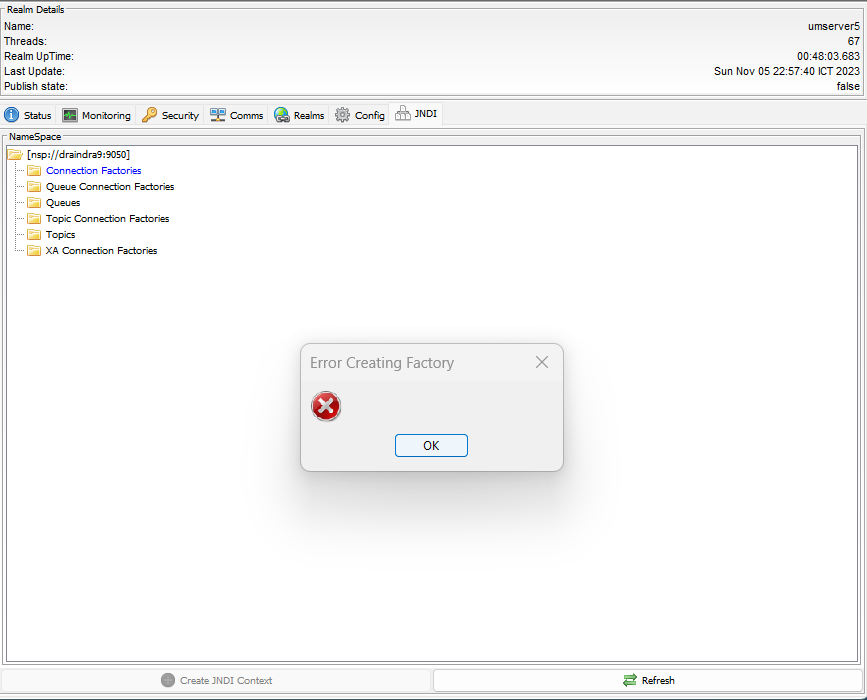Click the Error Creating Factory dialog title
The image size is (867, 700).
(x=382, y=363)
